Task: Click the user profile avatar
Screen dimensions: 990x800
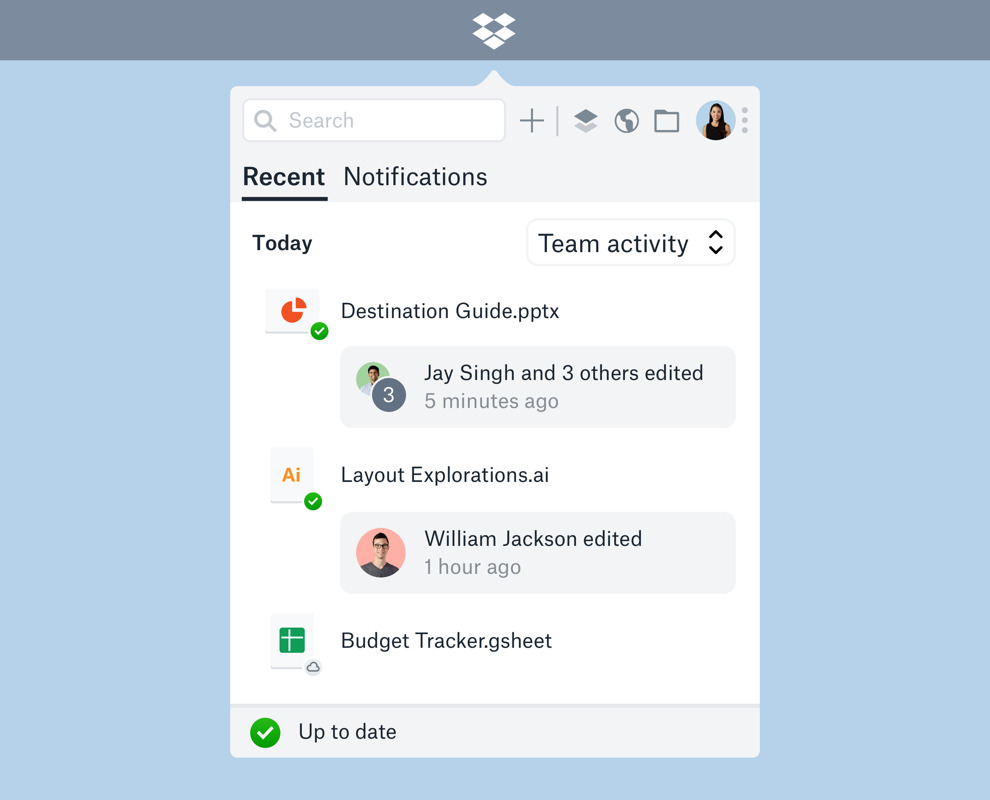Action: pyautogui.click(x=715, y=120)
